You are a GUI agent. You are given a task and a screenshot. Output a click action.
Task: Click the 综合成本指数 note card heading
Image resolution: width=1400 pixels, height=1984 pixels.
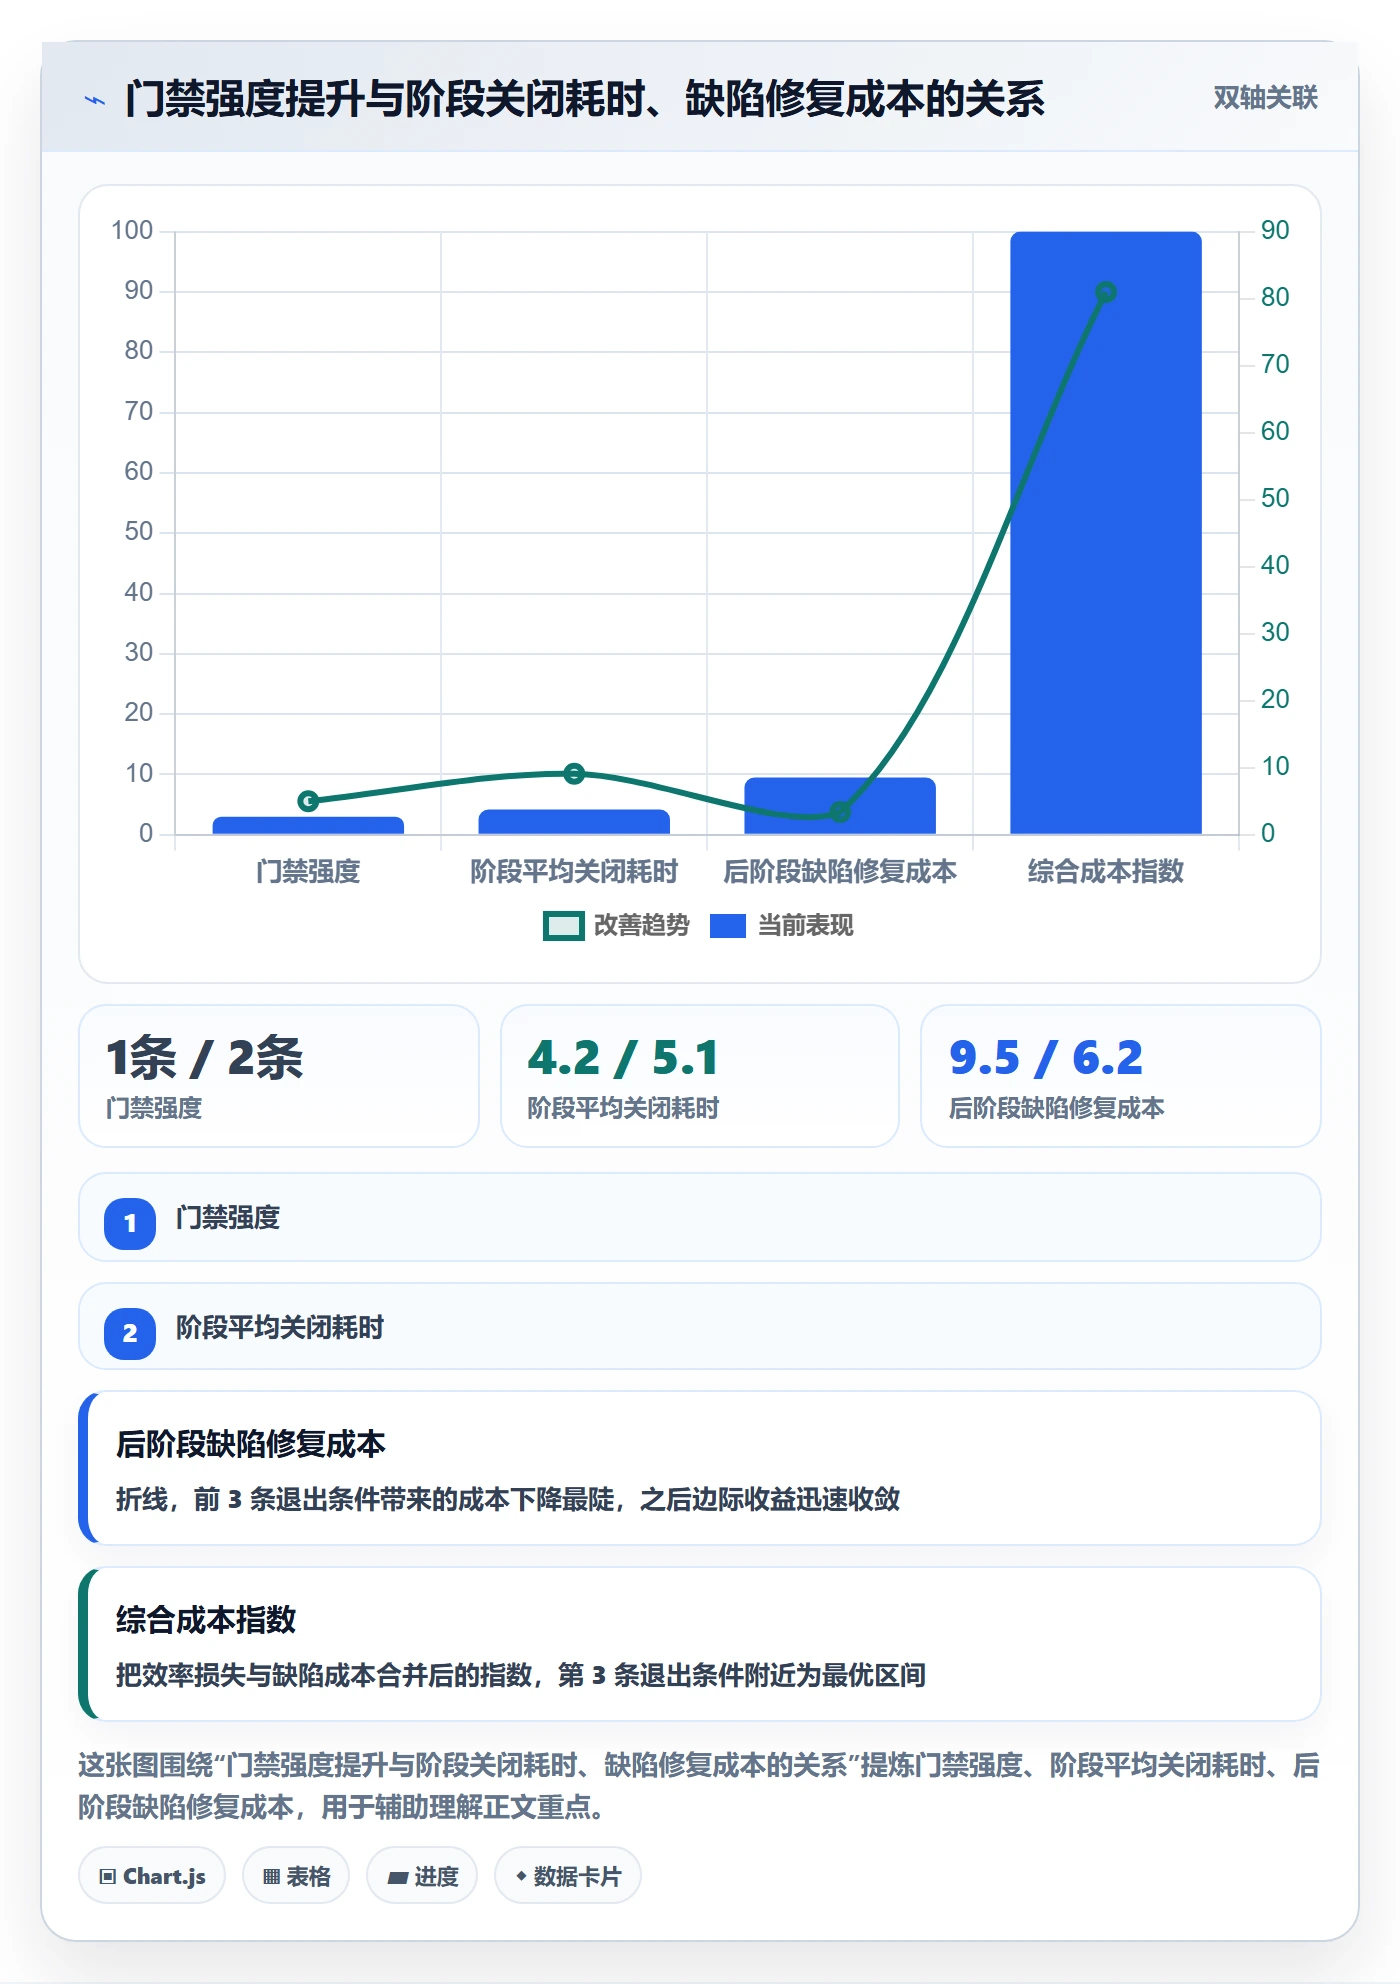point(206,1620)
